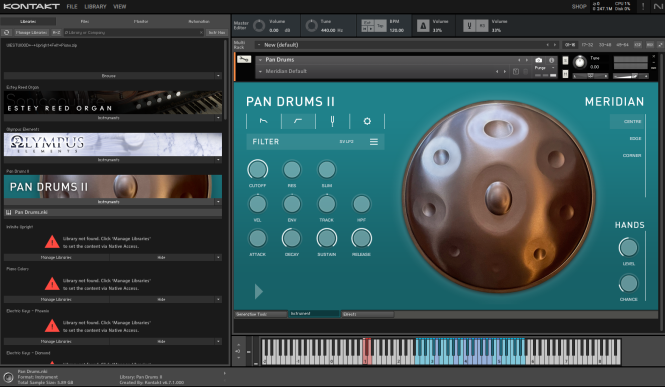Viewport: 665px width, 387px height.
Task: Toggle the solo button on the instrument
Action: point(565,61)
